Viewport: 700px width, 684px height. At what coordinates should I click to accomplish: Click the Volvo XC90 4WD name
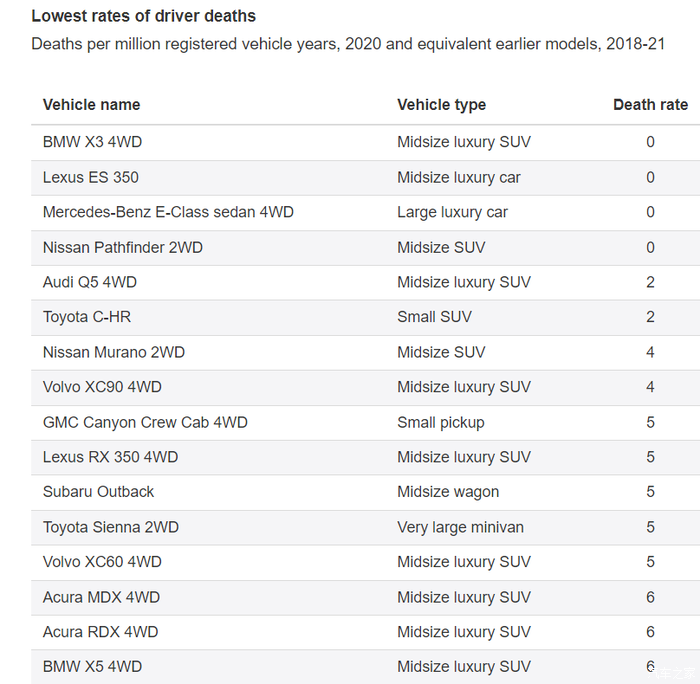tap(102, 387)
